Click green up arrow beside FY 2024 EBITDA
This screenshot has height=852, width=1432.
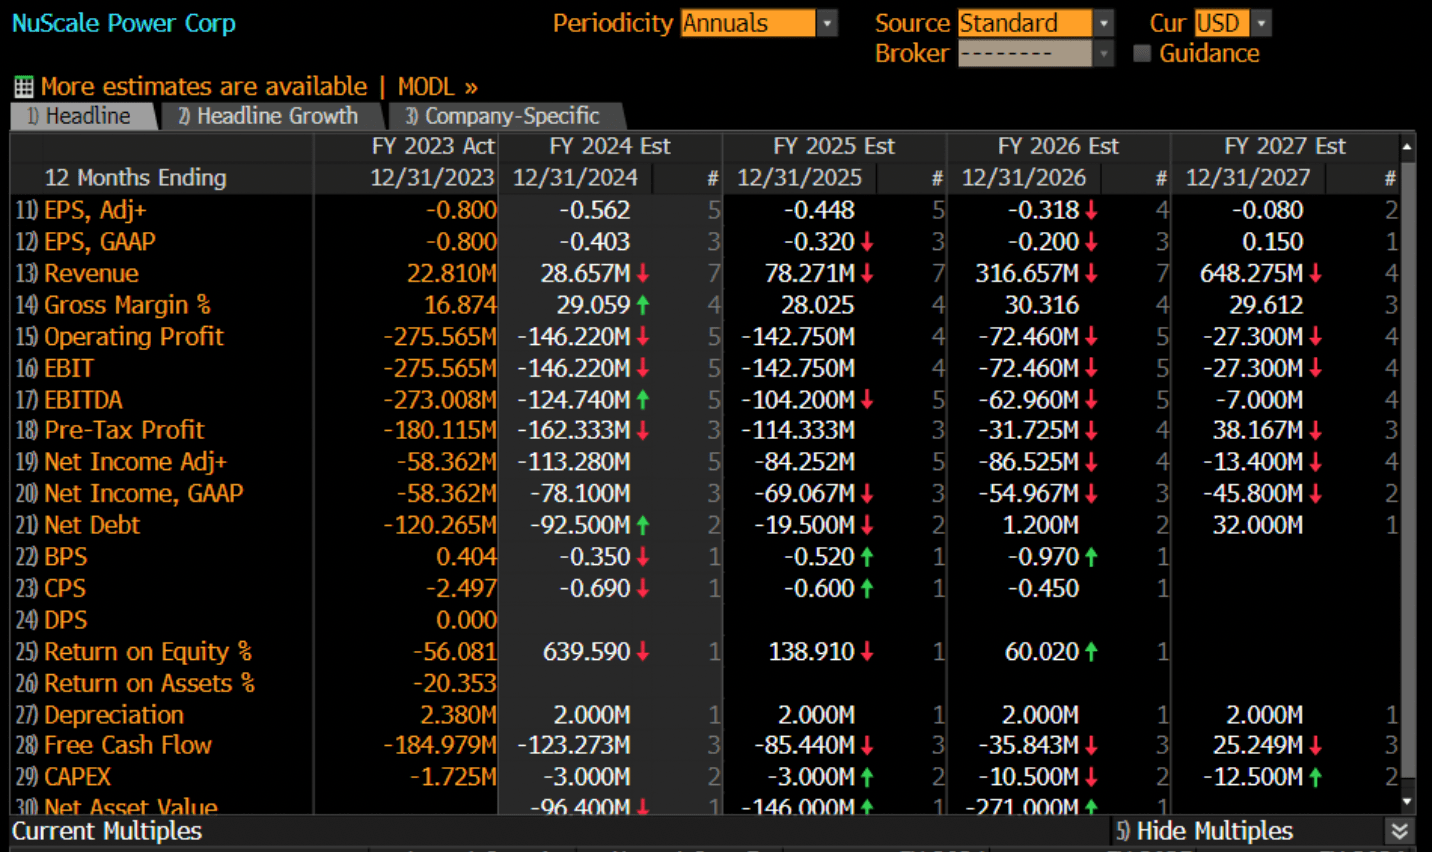[x=643, y=400]
